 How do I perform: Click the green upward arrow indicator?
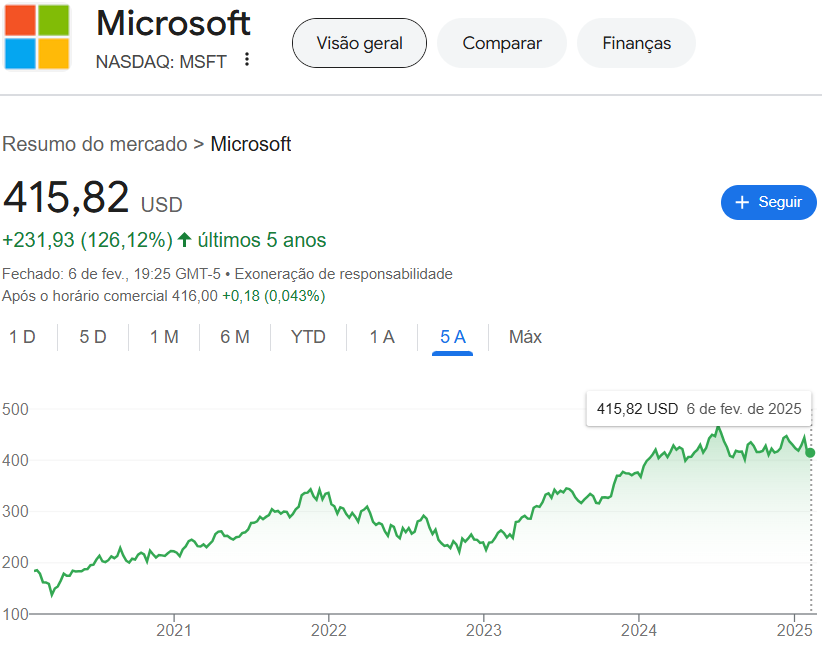click(x=184, y=240)
